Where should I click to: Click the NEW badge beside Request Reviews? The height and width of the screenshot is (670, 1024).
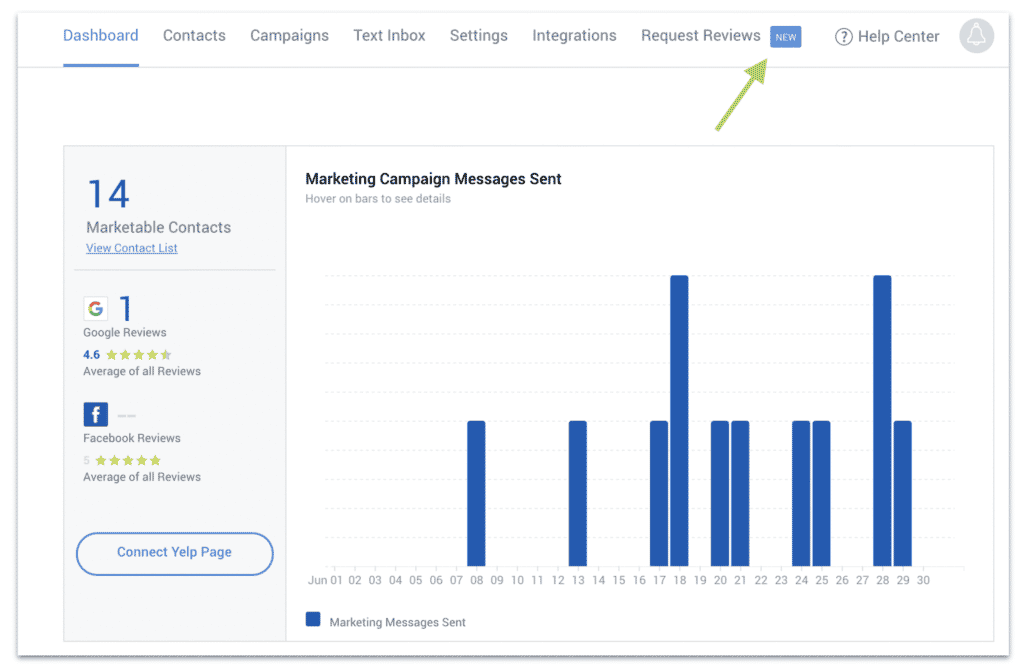click(786, 37)
